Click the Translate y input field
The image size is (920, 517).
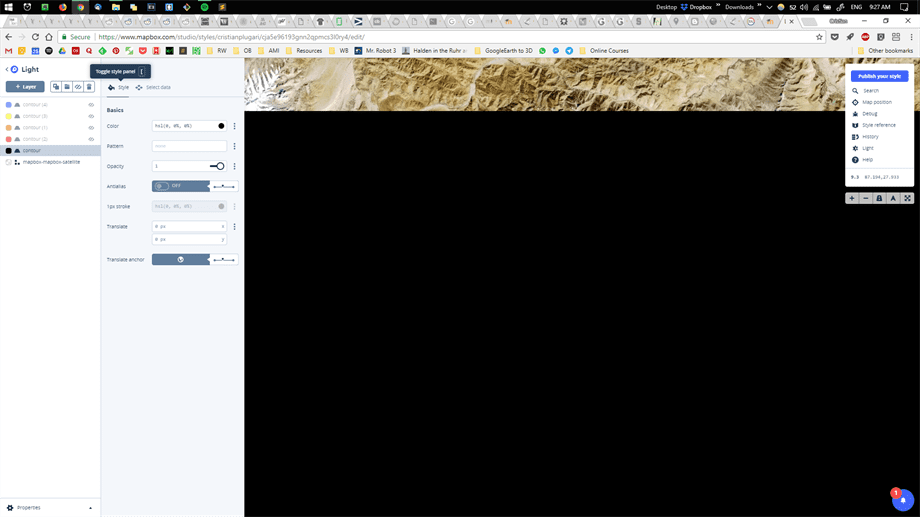189,239
